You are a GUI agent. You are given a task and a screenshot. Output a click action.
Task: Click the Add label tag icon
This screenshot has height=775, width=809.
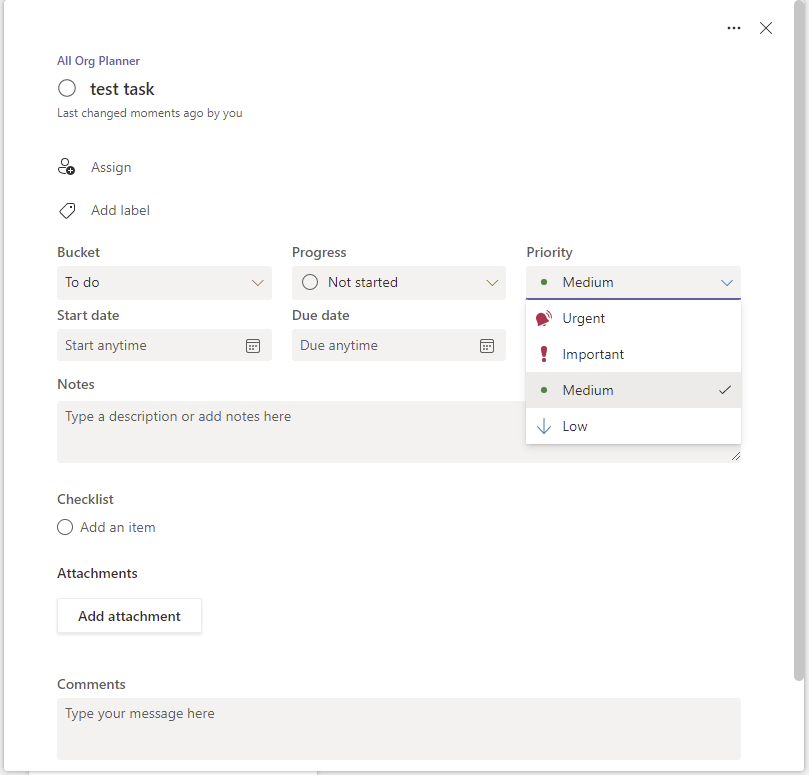click(x=67, y=211)
